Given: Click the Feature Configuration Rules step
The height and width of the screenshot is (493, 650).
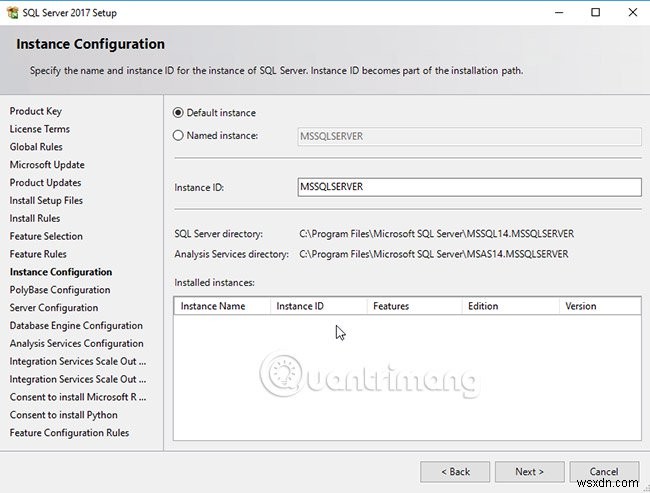Looking at the screenshot, I should click(x=69, y=432).
